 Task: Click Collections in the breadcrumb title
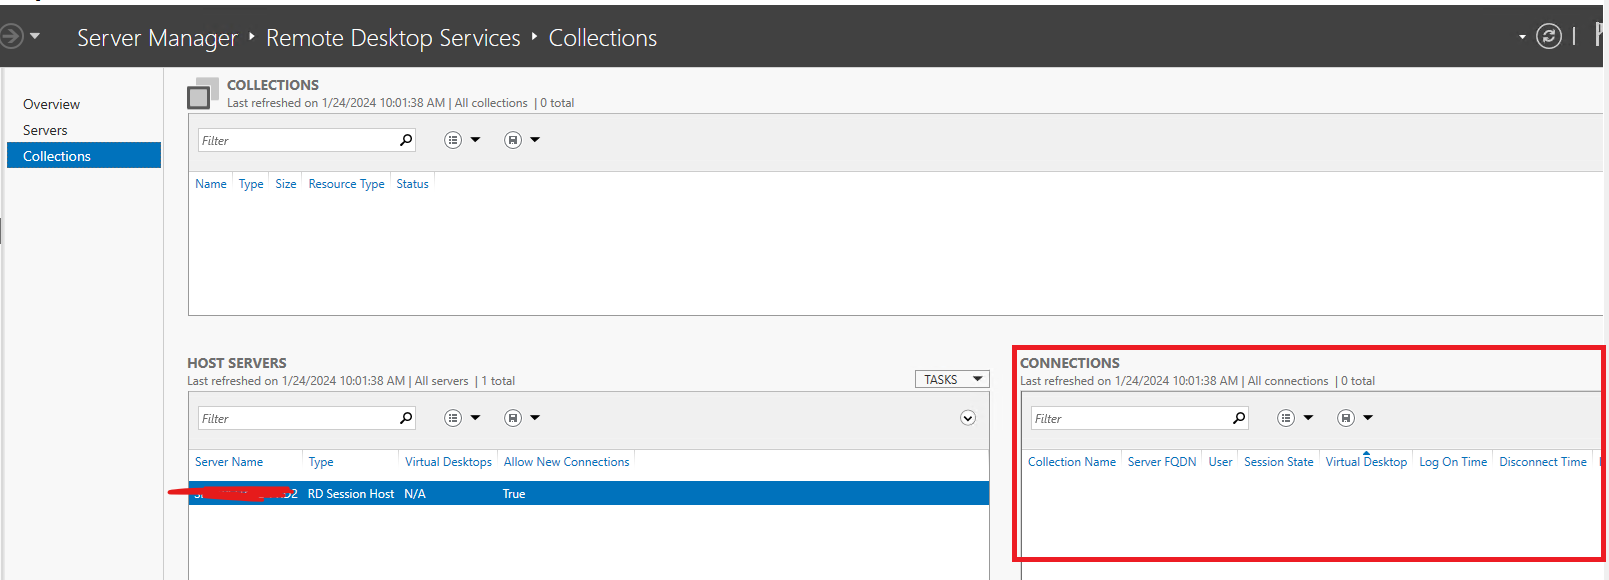[x=603, y=38]
